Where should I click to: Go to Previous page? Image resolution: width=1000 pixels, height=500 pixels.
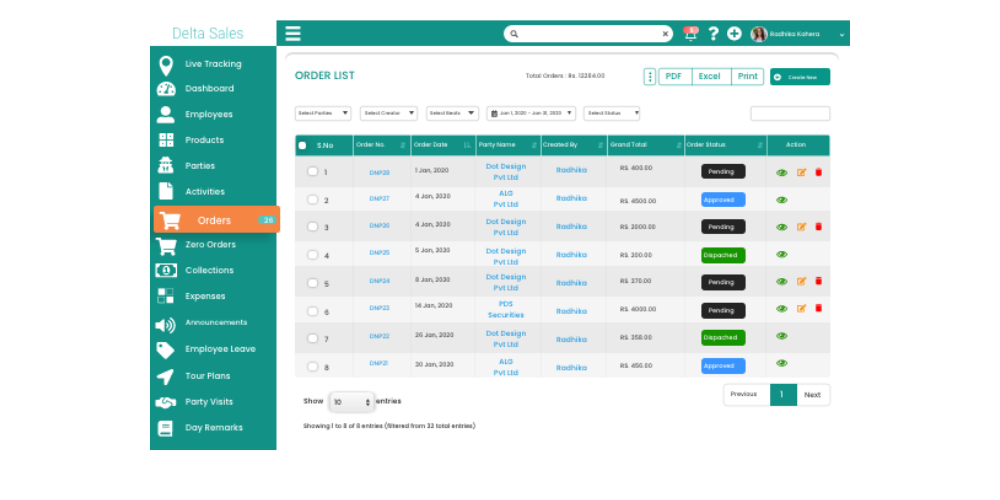pos(746,395)
